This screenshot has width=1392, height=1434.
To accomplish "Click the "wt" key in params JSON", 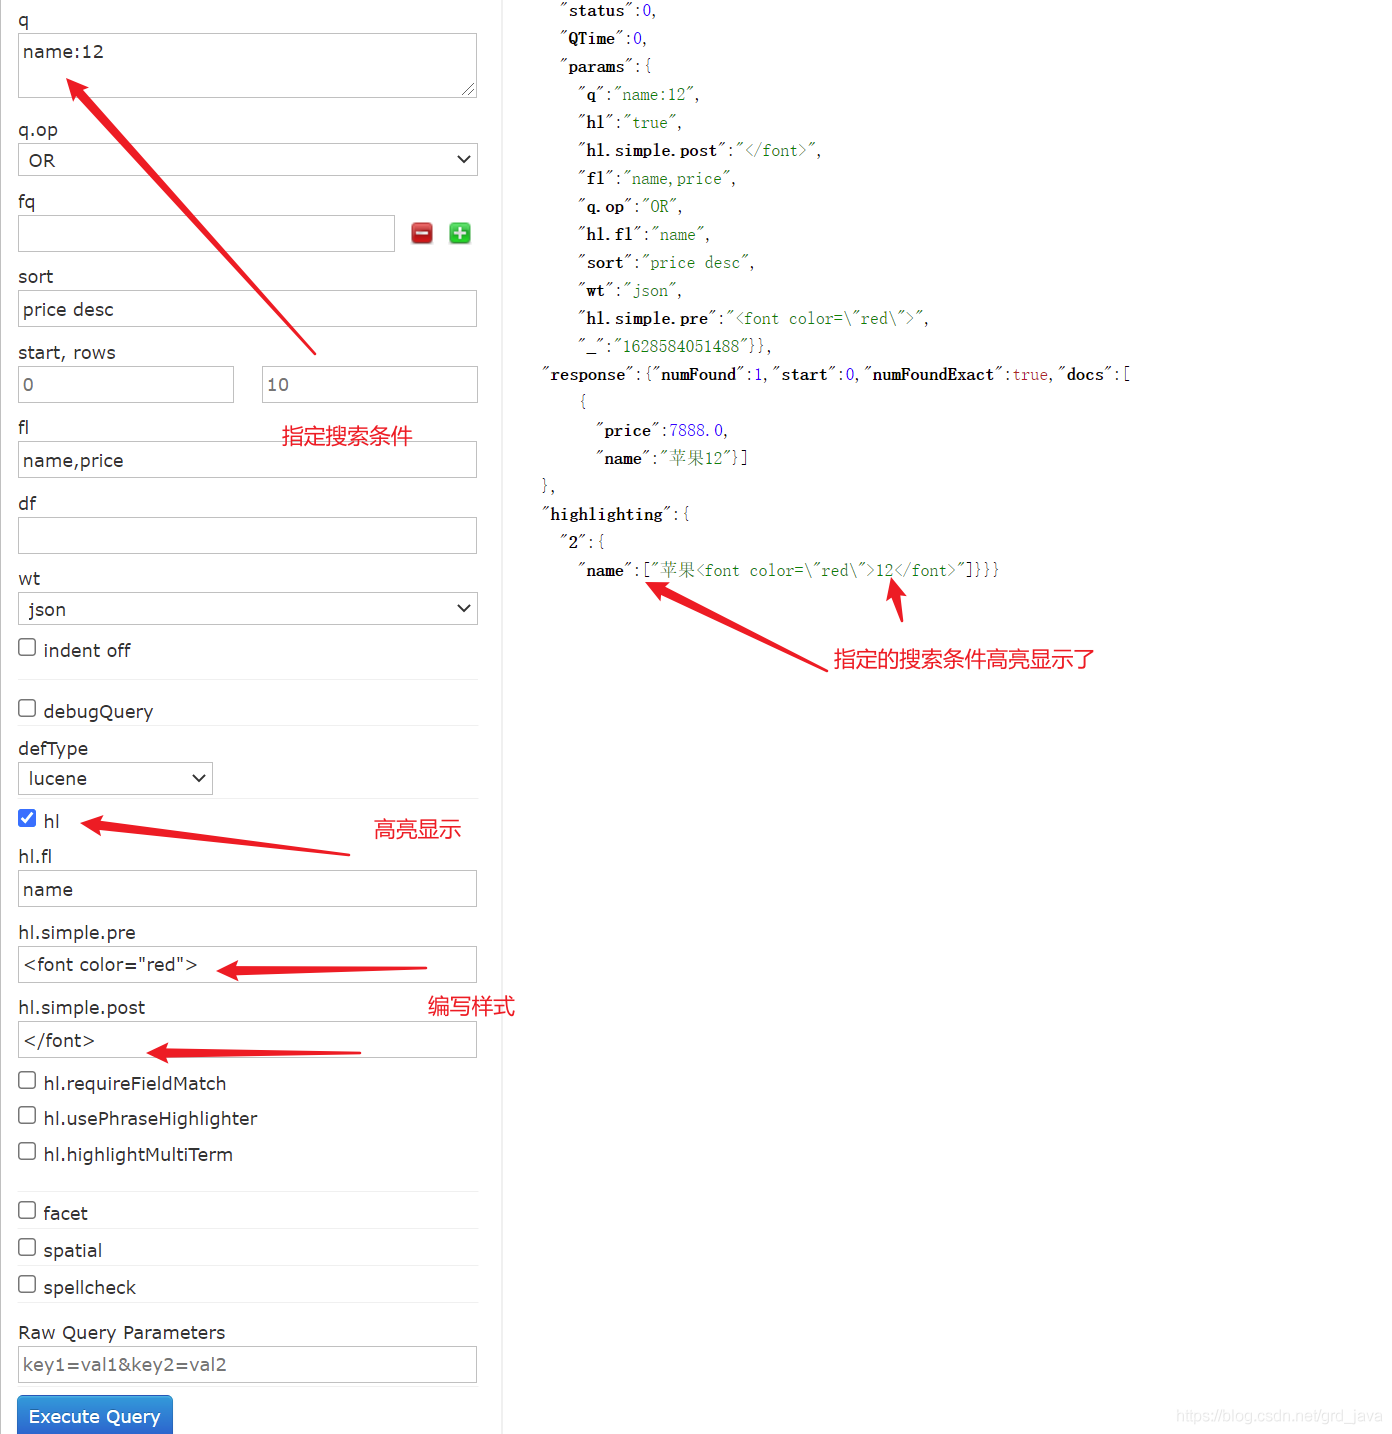I will pyautogui.click(x=595, y=290).
